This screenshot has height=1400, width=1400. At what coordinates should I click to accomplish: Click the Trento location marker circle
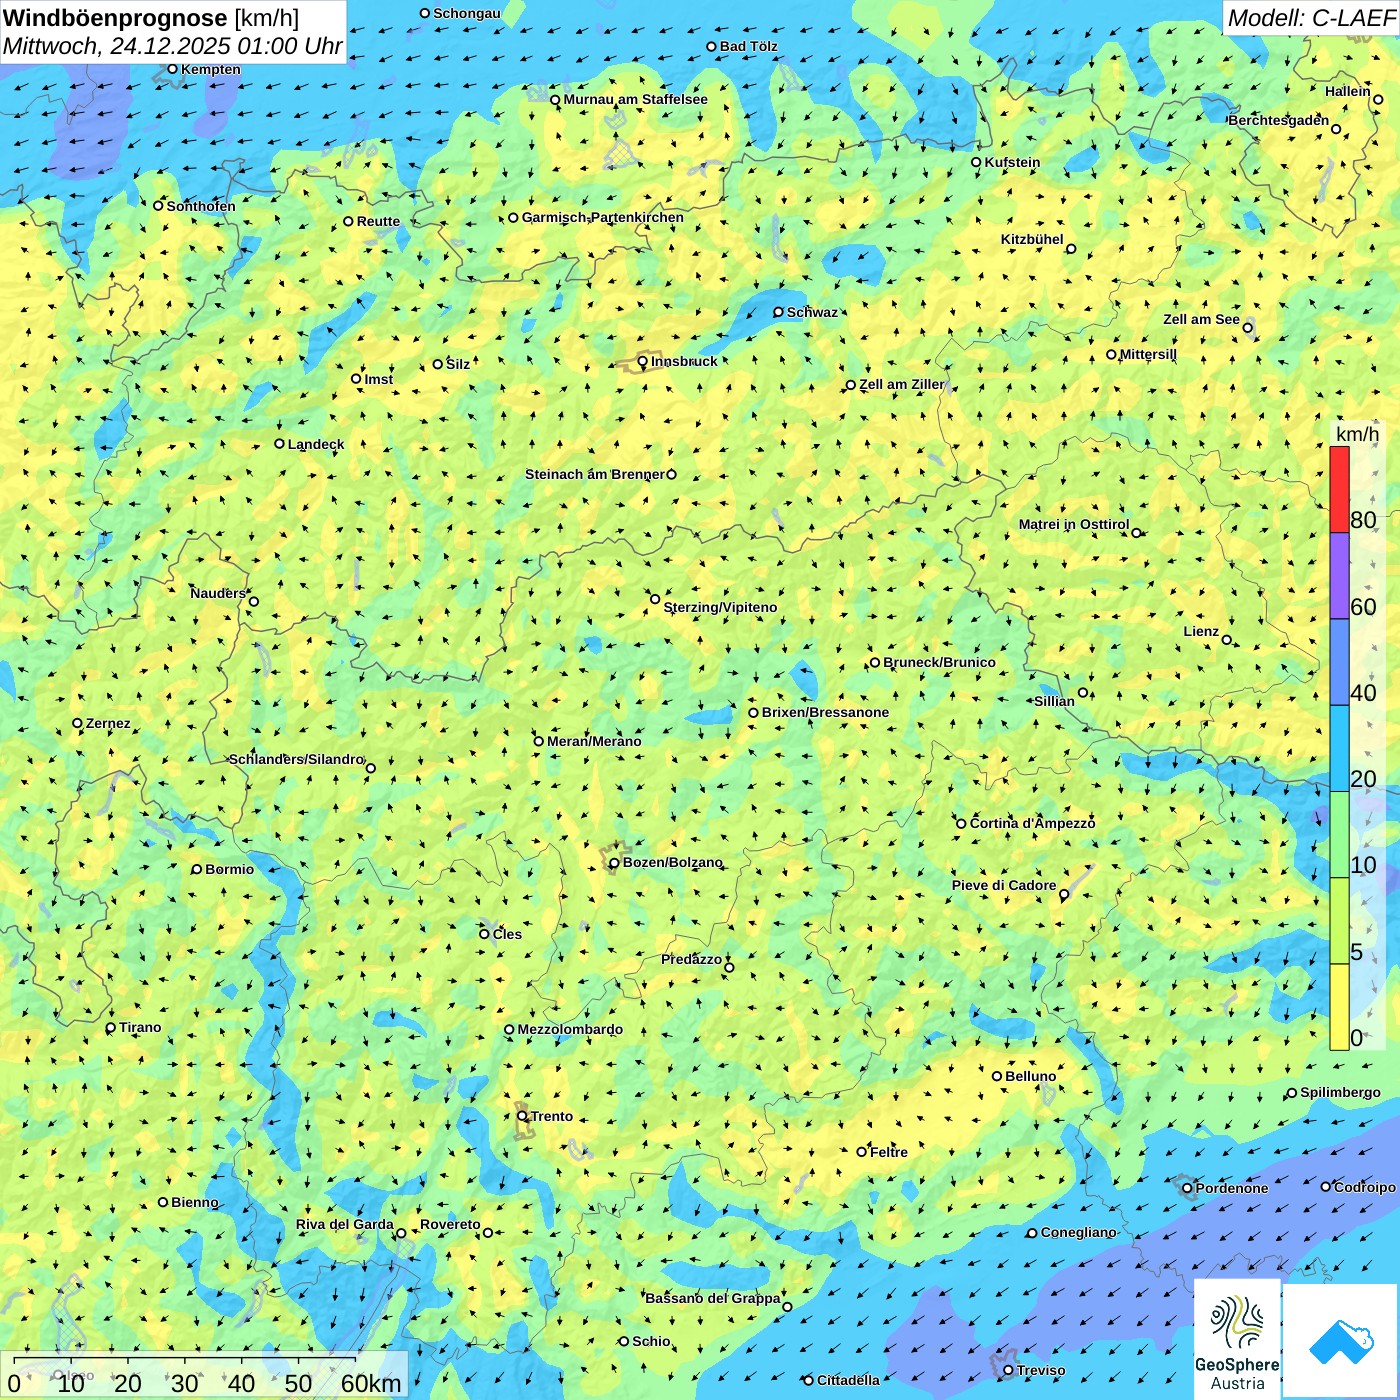[522, 1116]
